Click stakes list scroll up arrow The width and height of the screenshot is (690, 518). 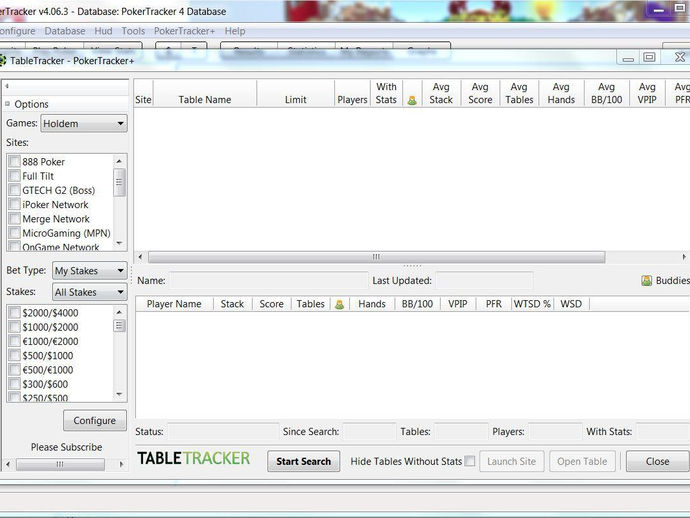119,312
